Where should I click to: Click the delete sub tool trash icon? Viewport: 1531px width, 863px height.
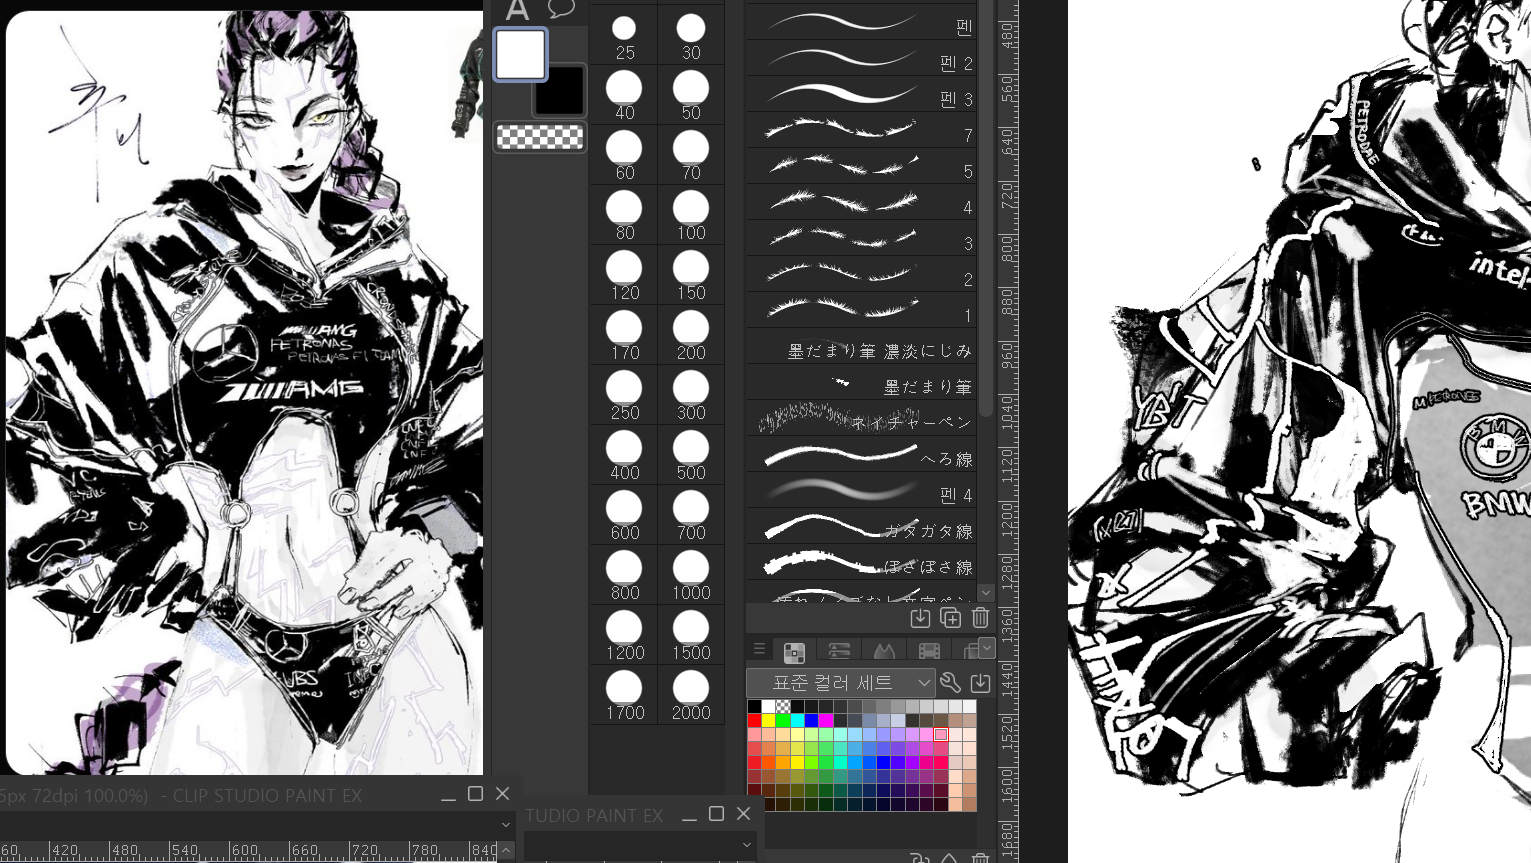point(980,618)
